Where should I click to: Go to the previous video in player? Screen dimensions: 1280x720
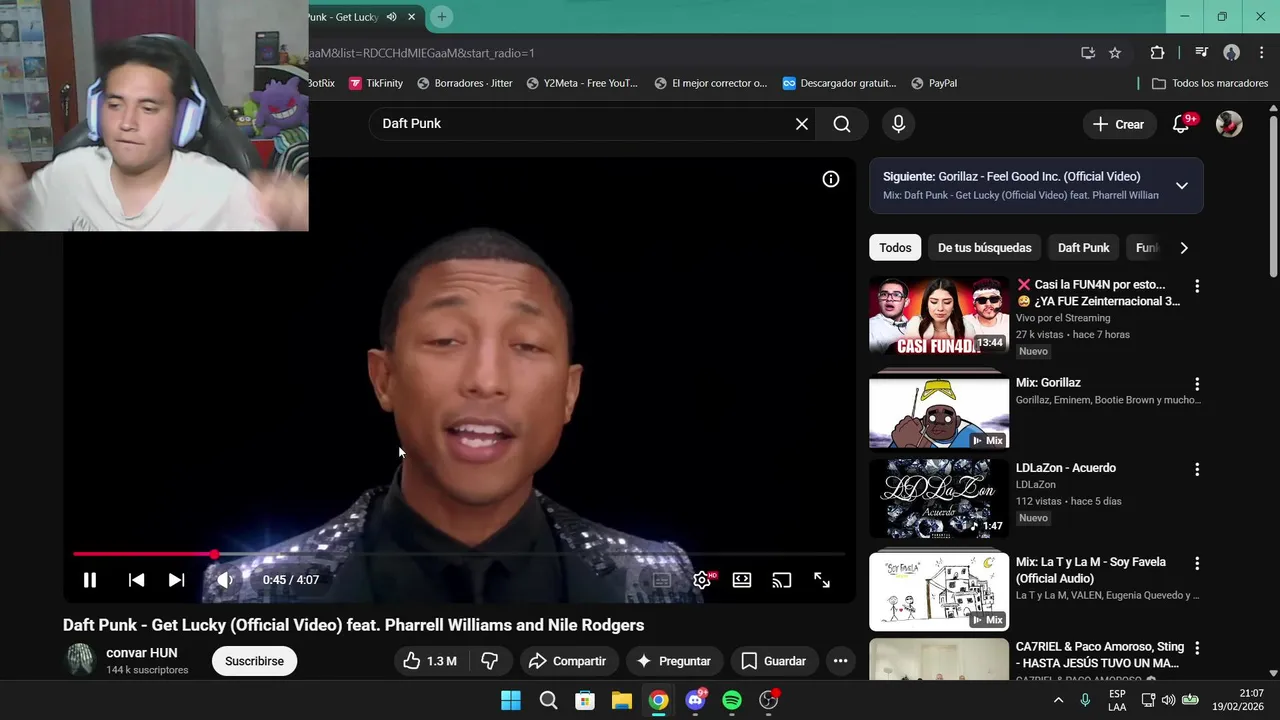coord(137,580)
